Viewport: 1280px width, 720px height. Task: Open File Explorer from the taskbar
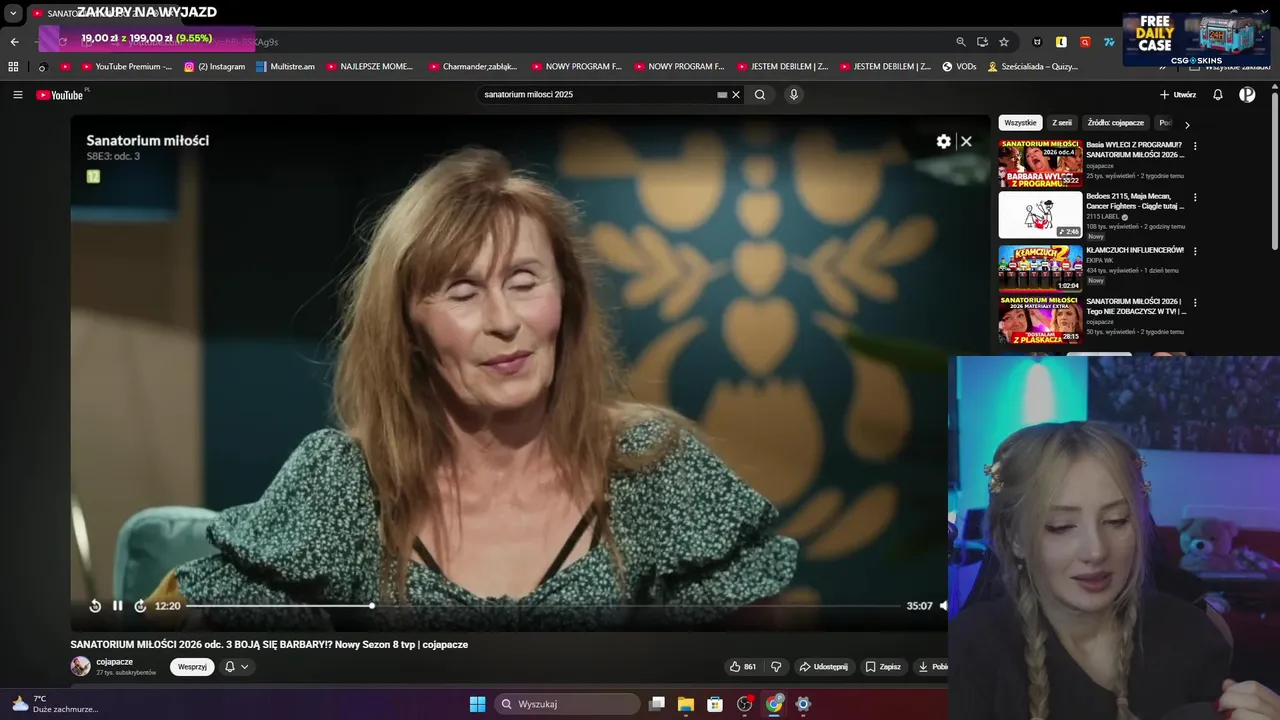pos(686,704)
